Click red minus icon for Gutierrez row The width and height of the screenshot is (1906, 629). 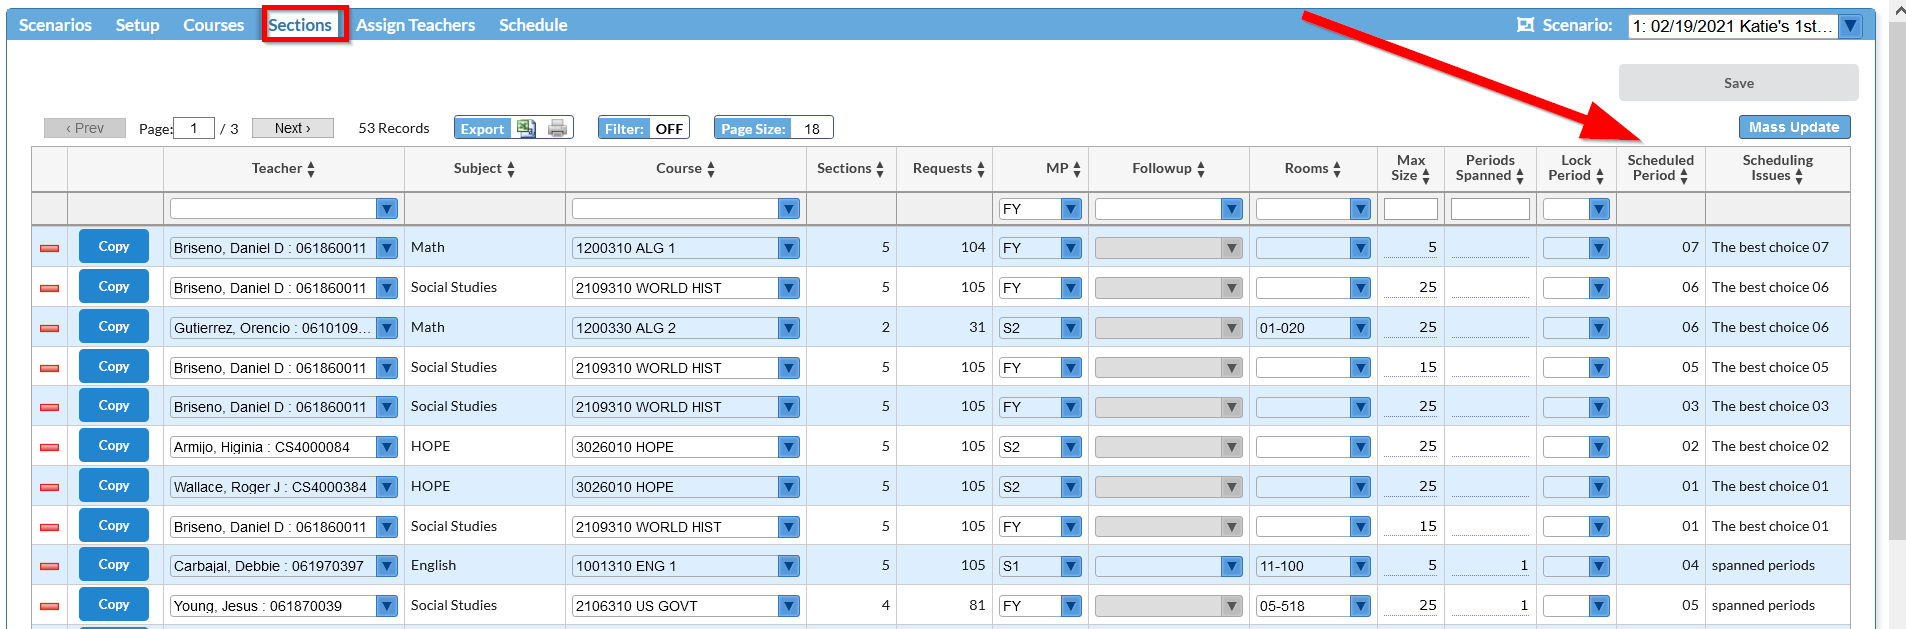click(x=49, y=328)
